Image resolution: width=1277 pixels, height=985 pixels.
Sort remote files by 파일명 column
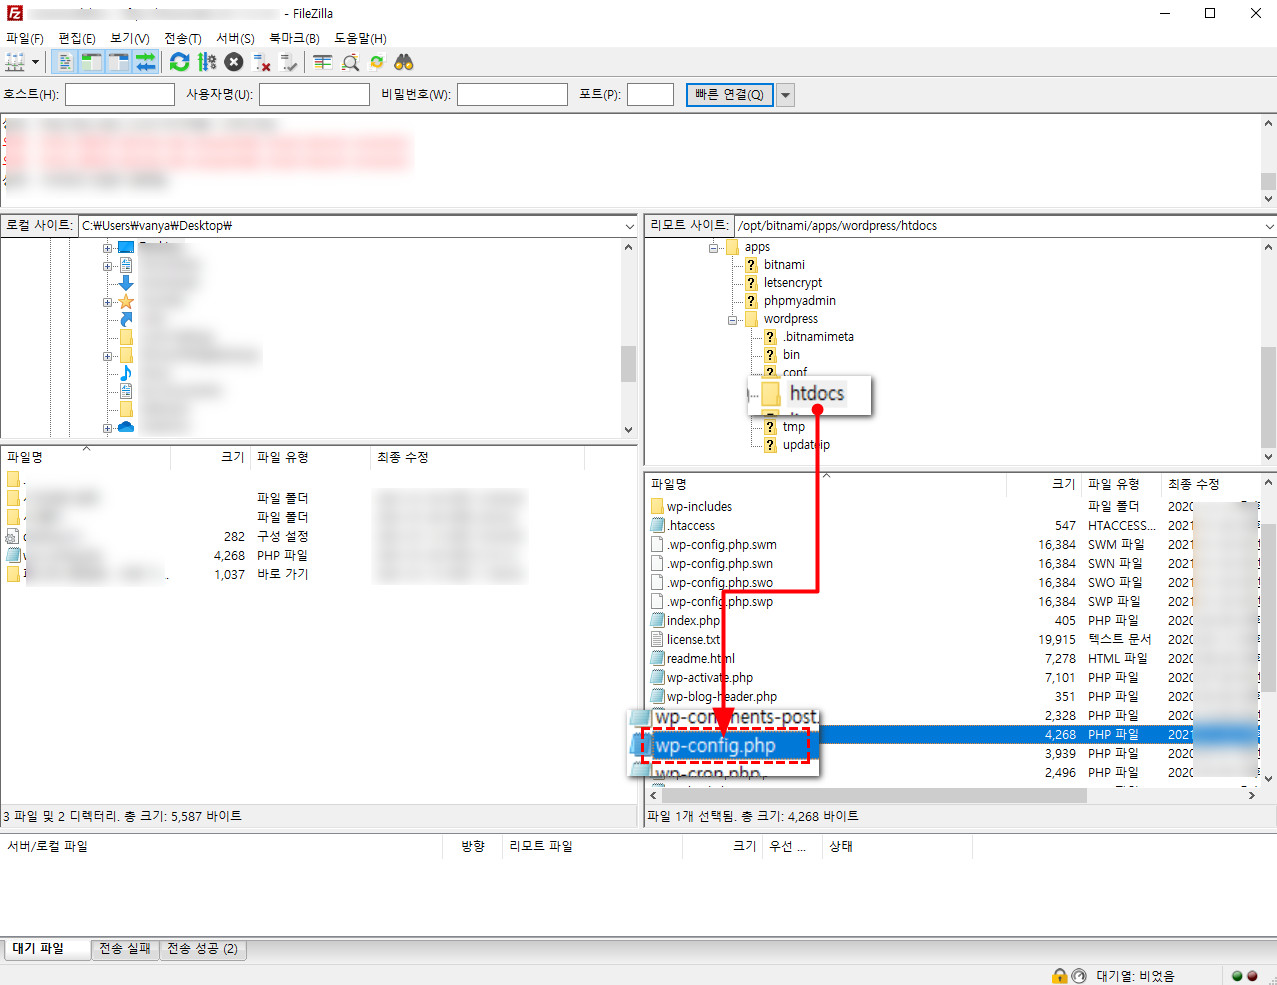[x=826, y=484]
